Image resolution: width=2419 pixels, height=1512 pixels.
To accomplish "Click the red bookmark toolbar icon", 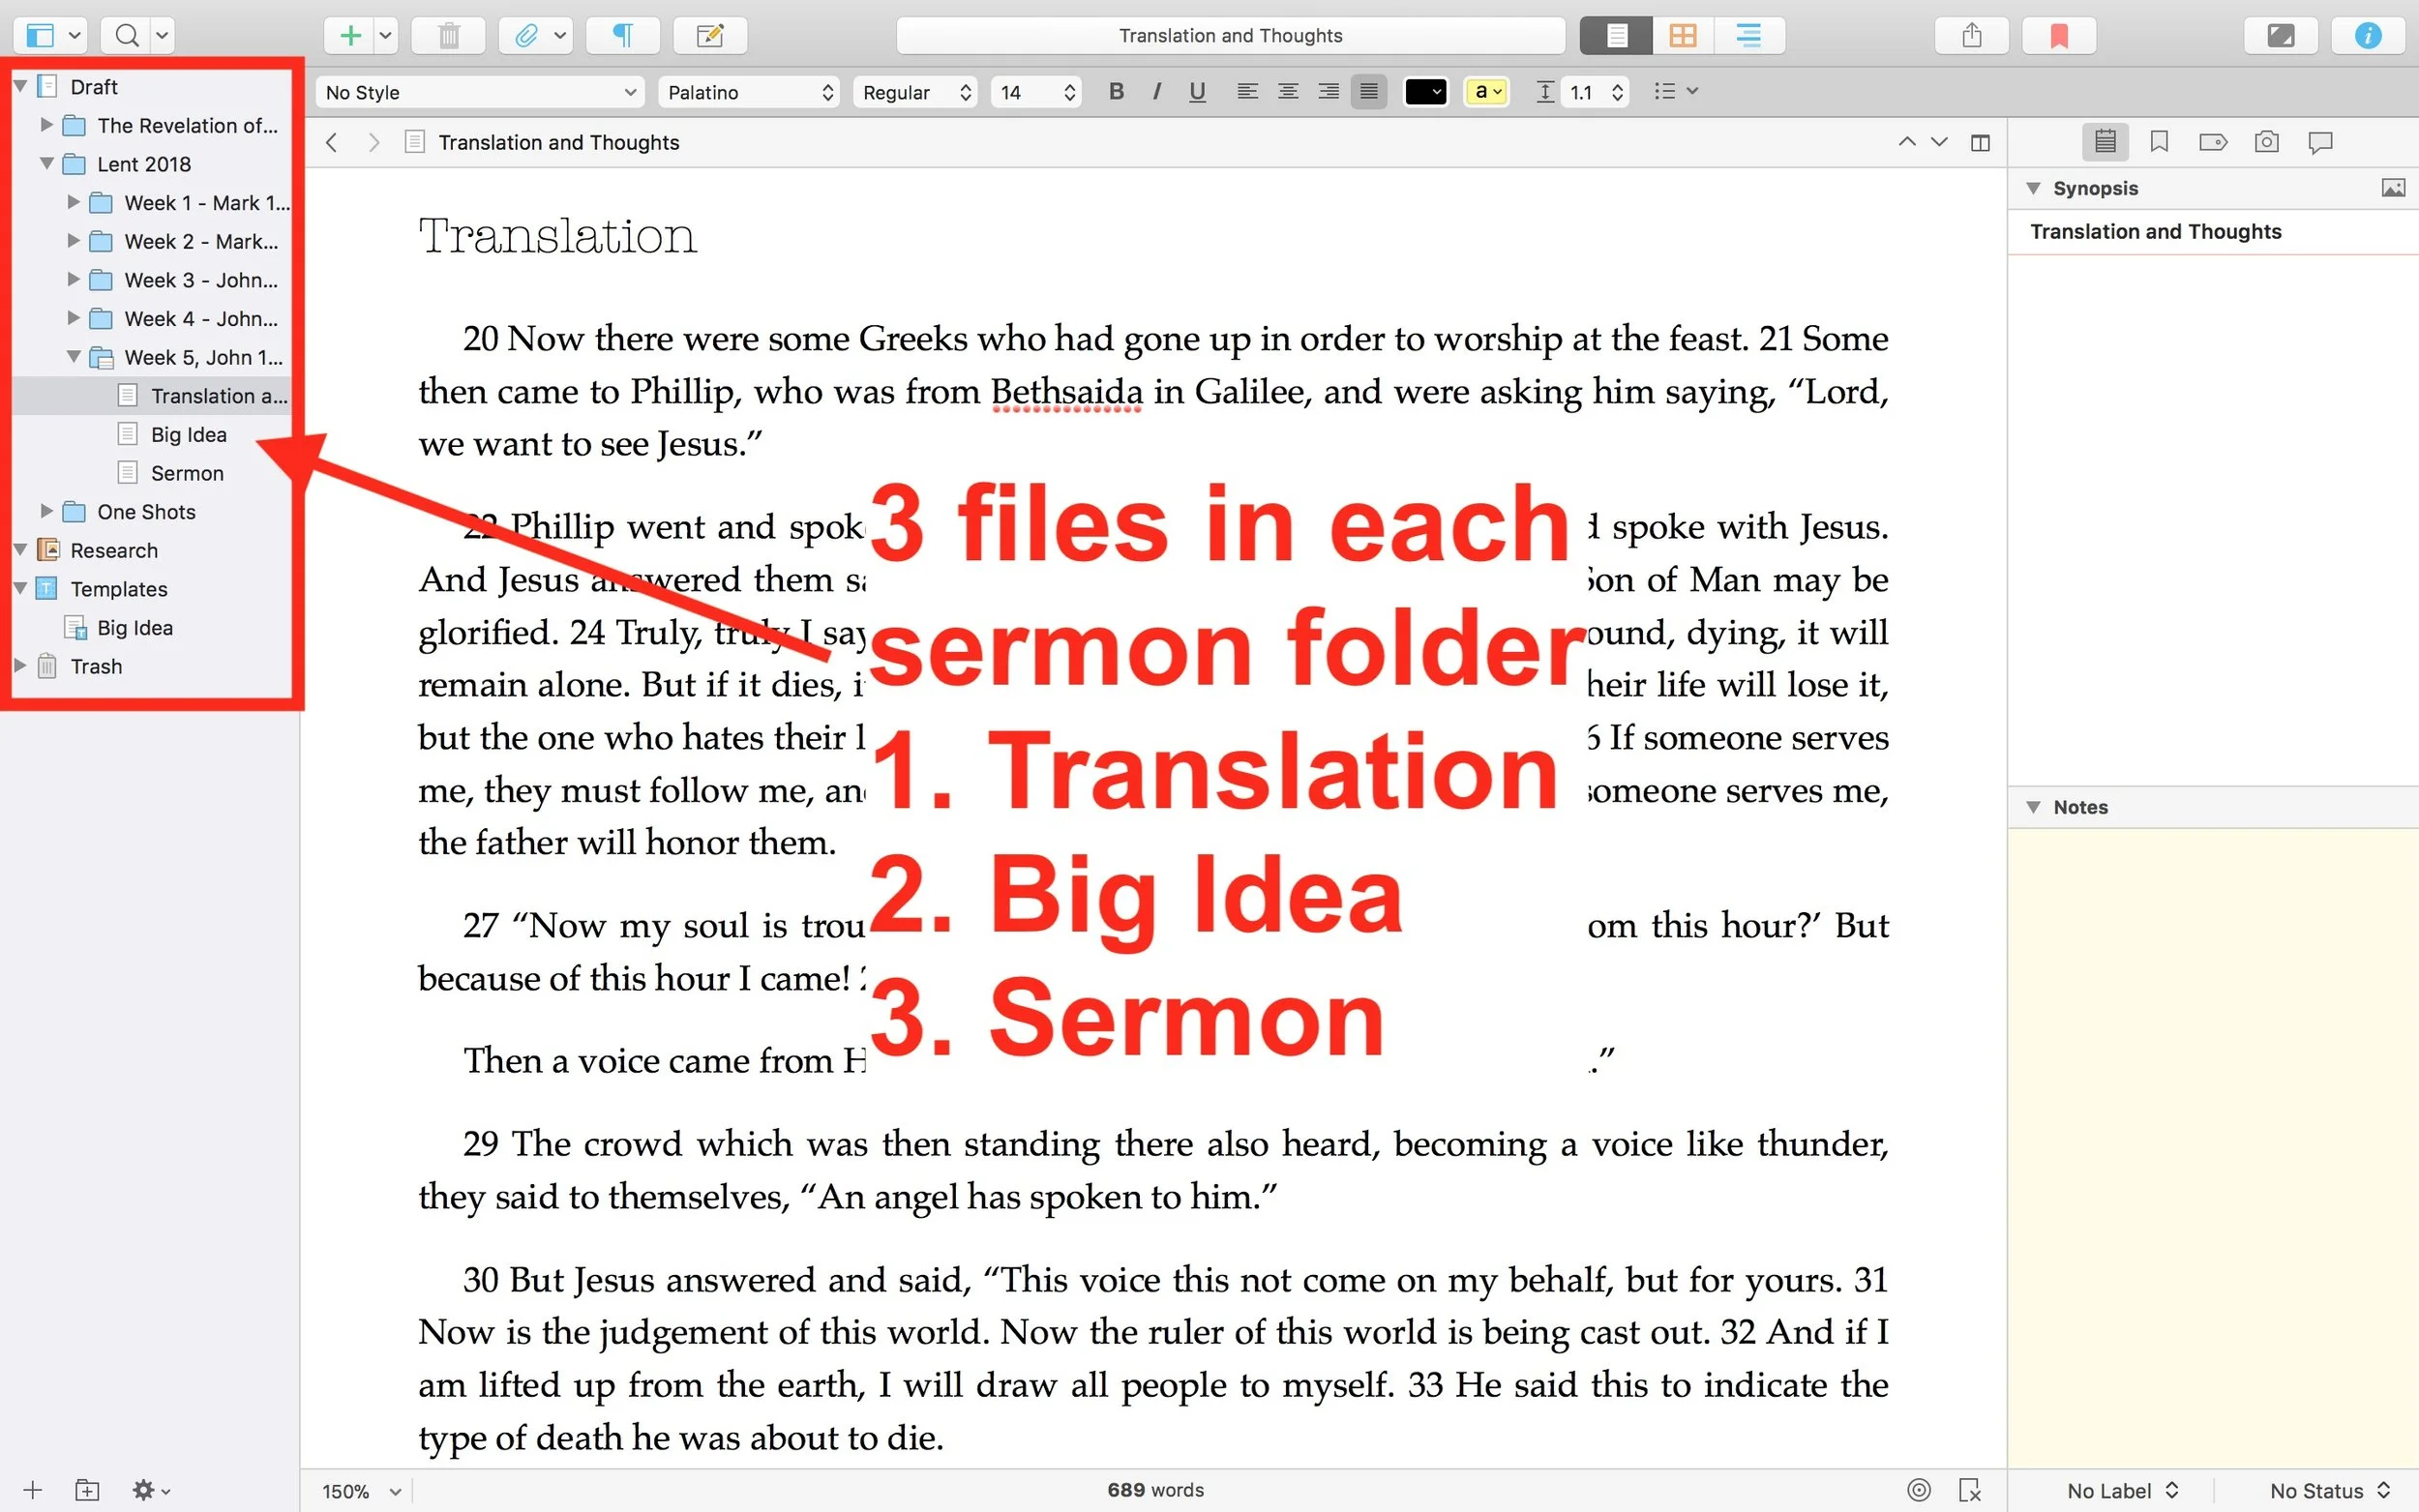I will pos(2058,36).
